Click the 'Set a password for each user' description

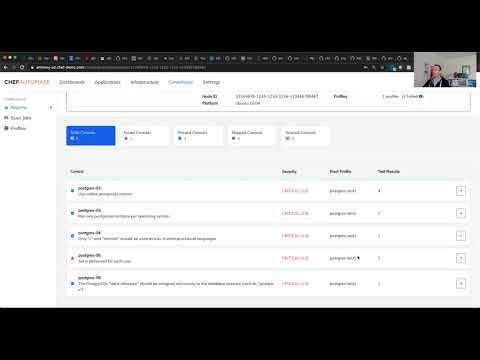105,261
